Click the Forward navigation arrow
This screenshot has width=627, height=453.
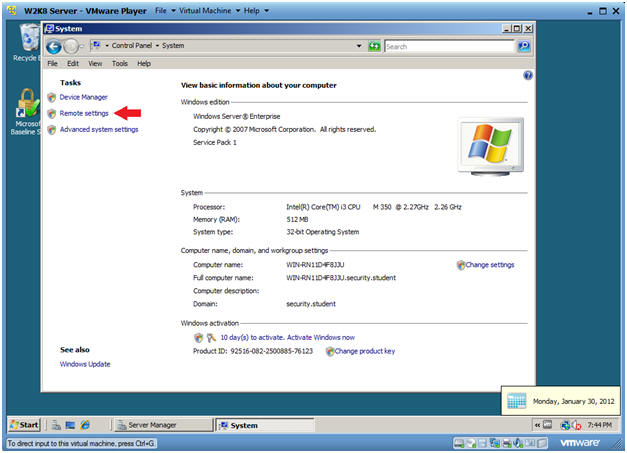(x=71, y=47)
